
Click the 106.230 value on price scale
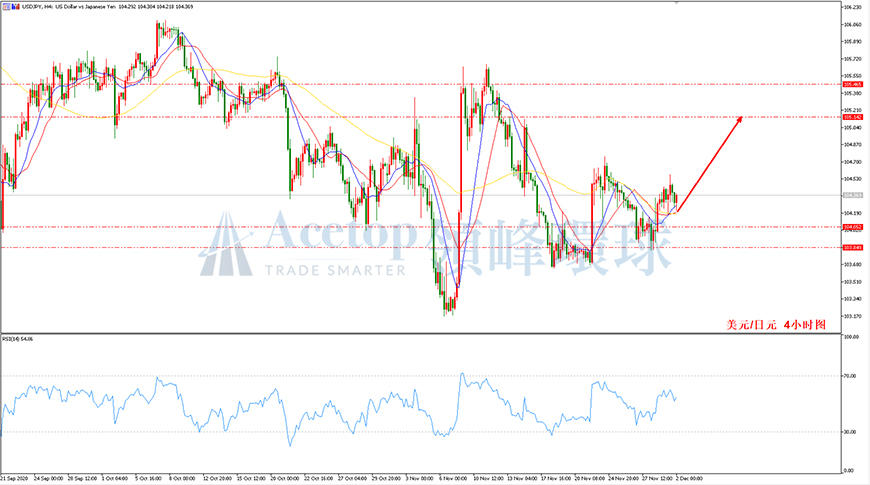click(852, 7)
